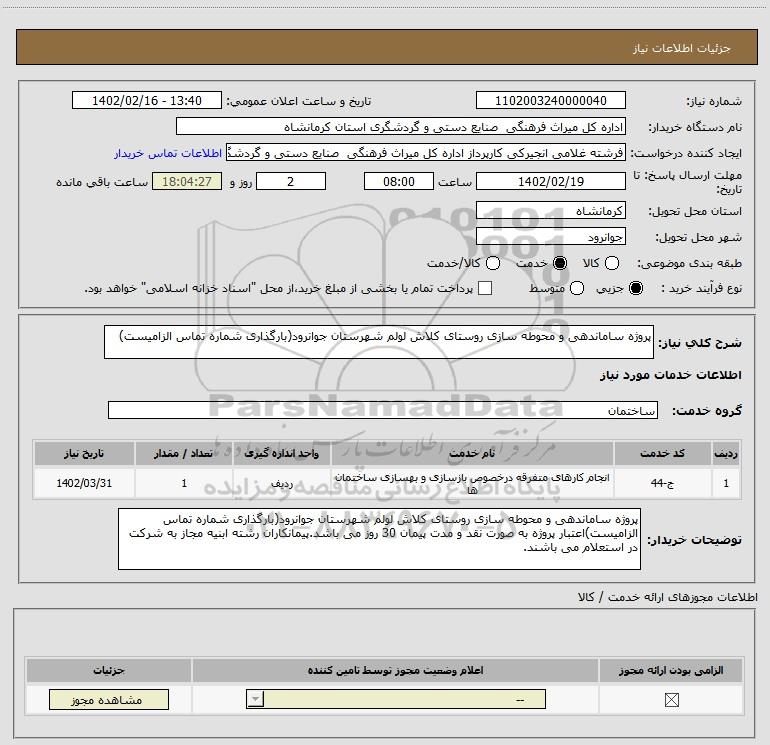Select the کالا/خدمت radio button
Screen dimensions: 770x745
pyautogui.click(x=493, y=263)
